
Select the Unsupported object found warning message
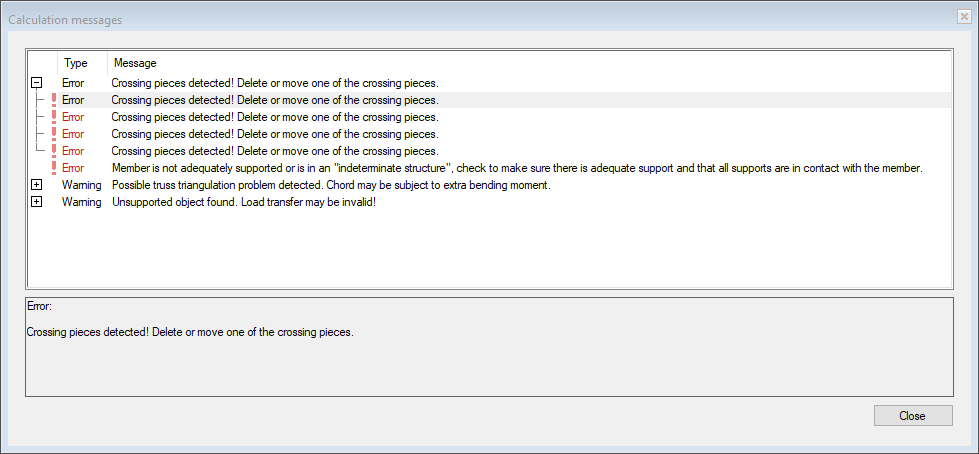(x=243, y=202)
